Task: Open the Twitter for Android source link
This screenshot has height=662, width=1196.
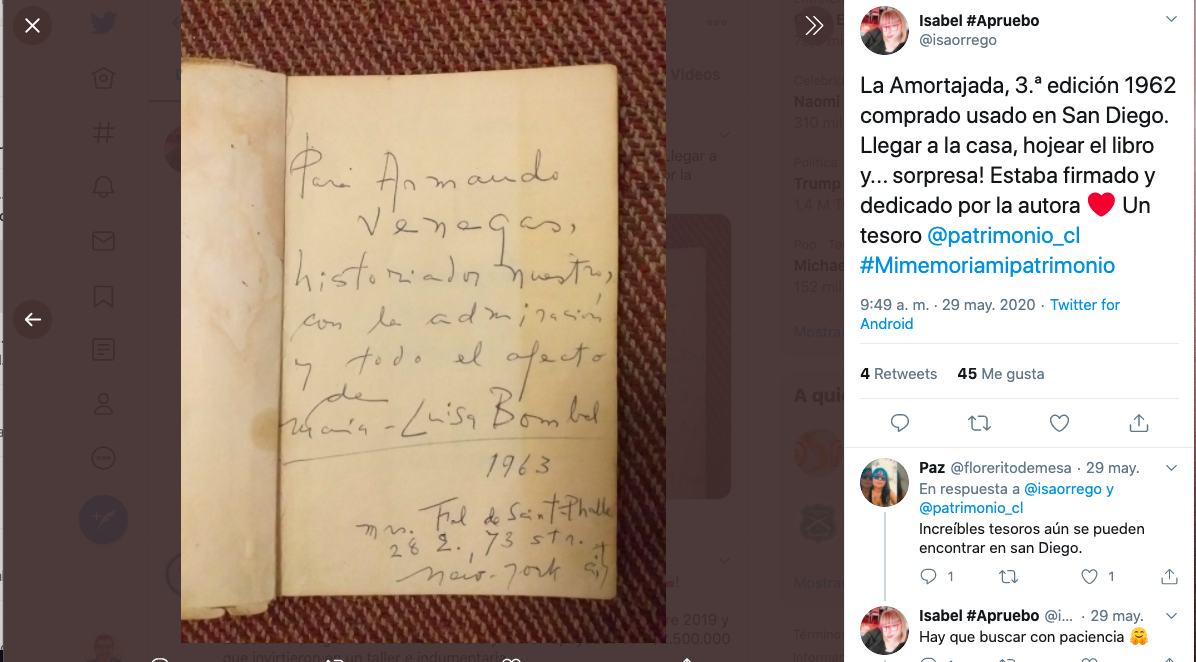Action: tap(990, 314)
